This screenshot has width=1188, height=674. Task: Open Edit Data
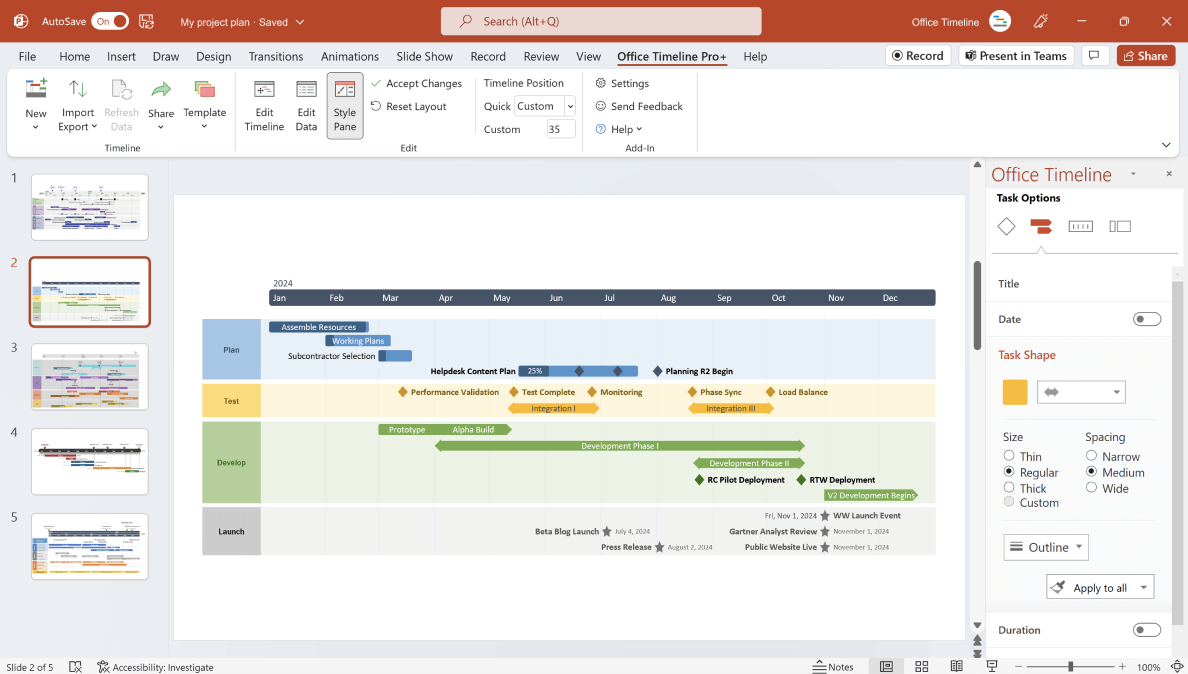pyautogui.click(x=305, y=105)
